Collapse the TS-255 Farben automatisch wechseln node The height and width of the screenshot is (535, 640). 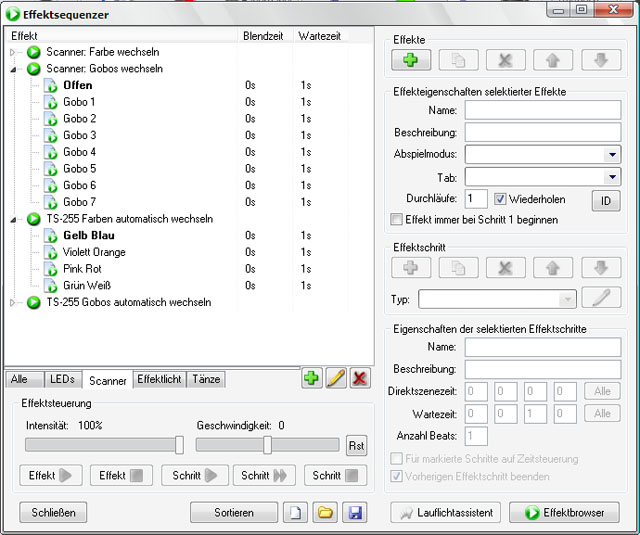point(13,219)
